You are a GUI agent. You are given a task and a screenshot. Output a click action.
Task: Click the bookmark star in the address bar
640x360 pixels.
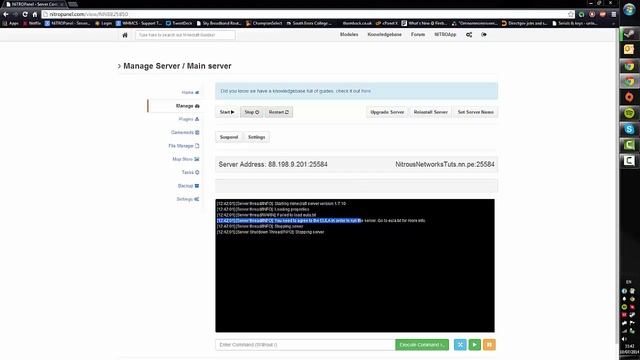570,14
